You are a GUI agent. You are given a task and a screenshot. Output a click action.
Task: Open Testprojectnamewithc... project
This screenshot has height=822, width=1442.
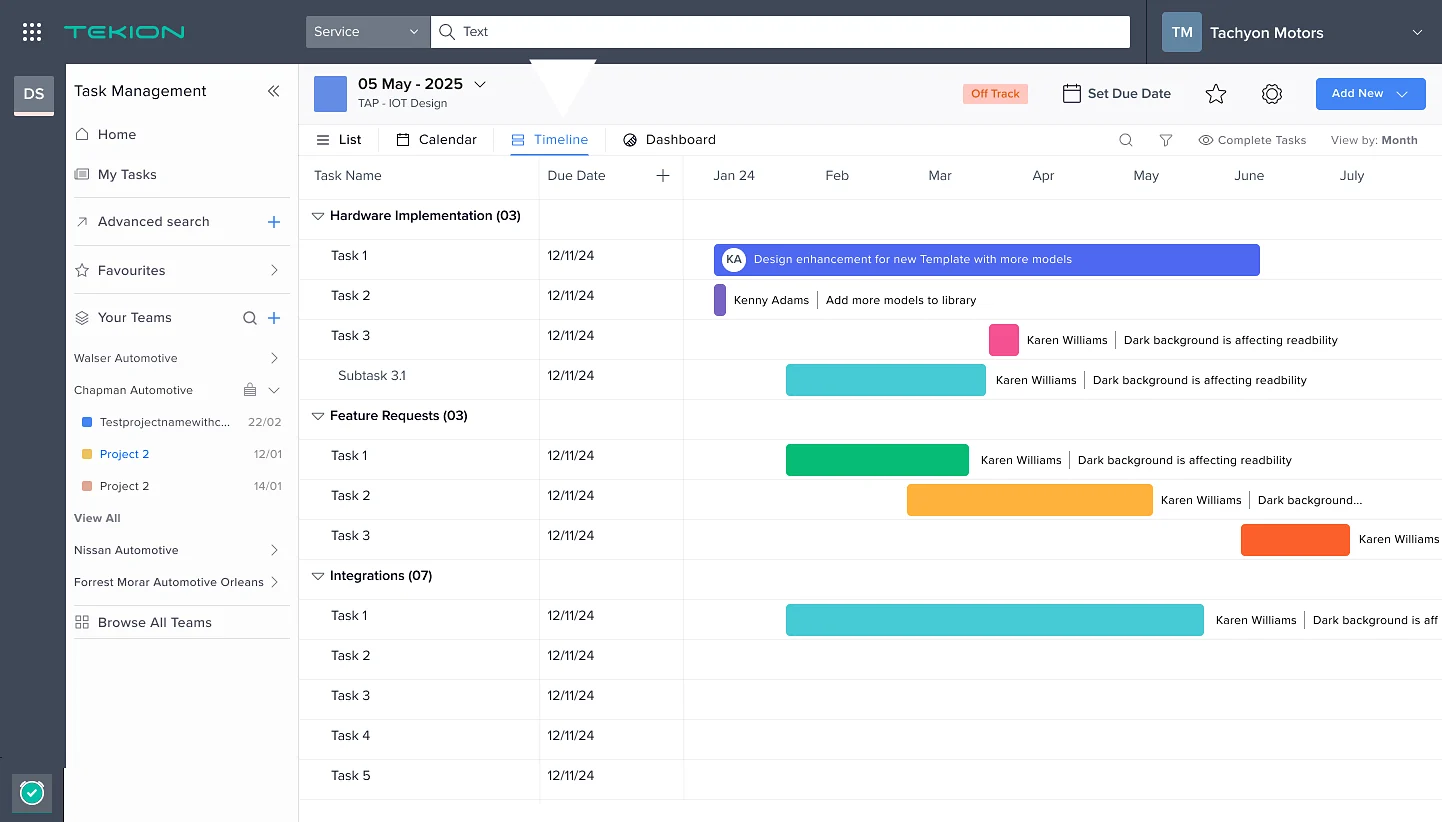[165, 422]
